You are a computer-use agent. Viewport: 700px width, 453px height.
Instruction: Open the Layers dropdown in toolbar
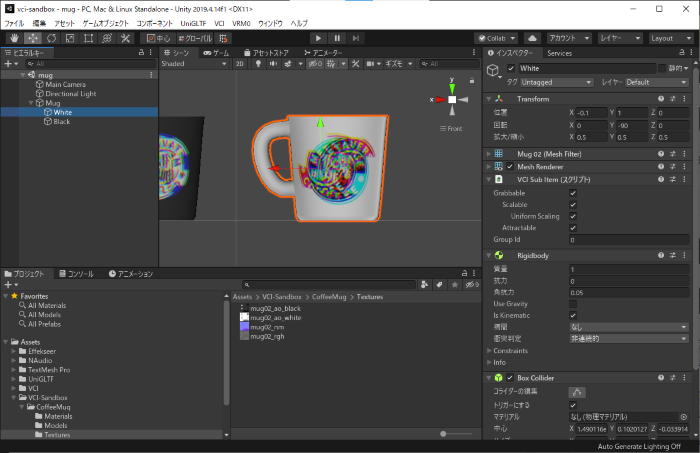point(620,38)
